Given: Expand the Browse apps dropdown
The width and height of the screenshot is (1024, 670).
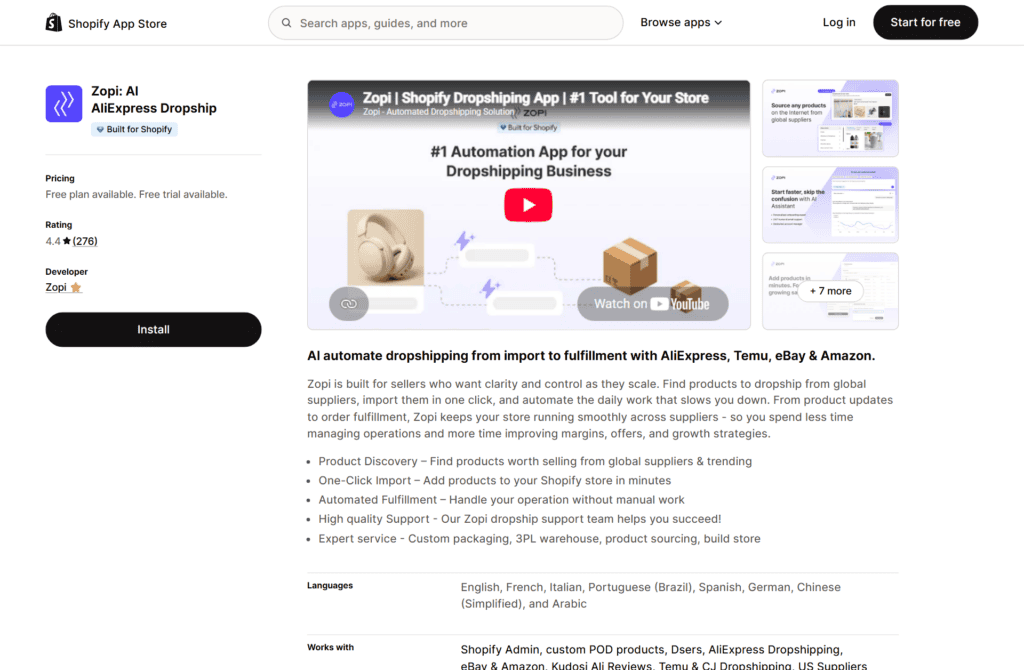Looking at the screenshot, I should (x=680, y=22).
